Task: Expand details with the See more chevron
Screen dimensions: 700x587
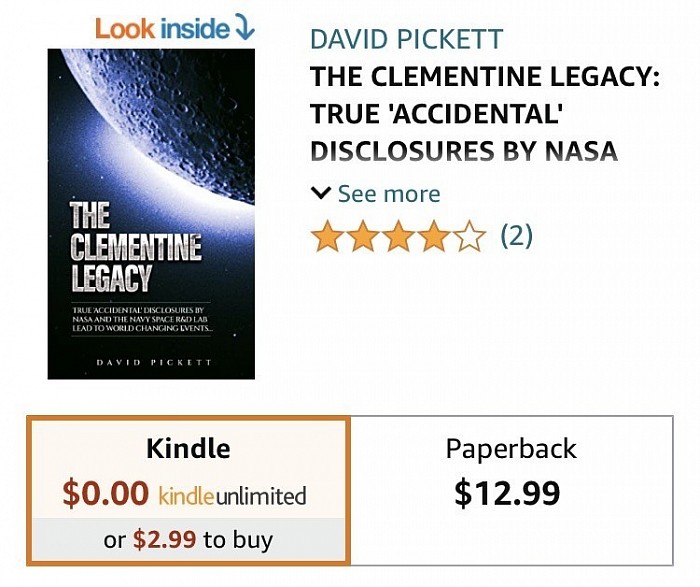Action: click(321, 194)
